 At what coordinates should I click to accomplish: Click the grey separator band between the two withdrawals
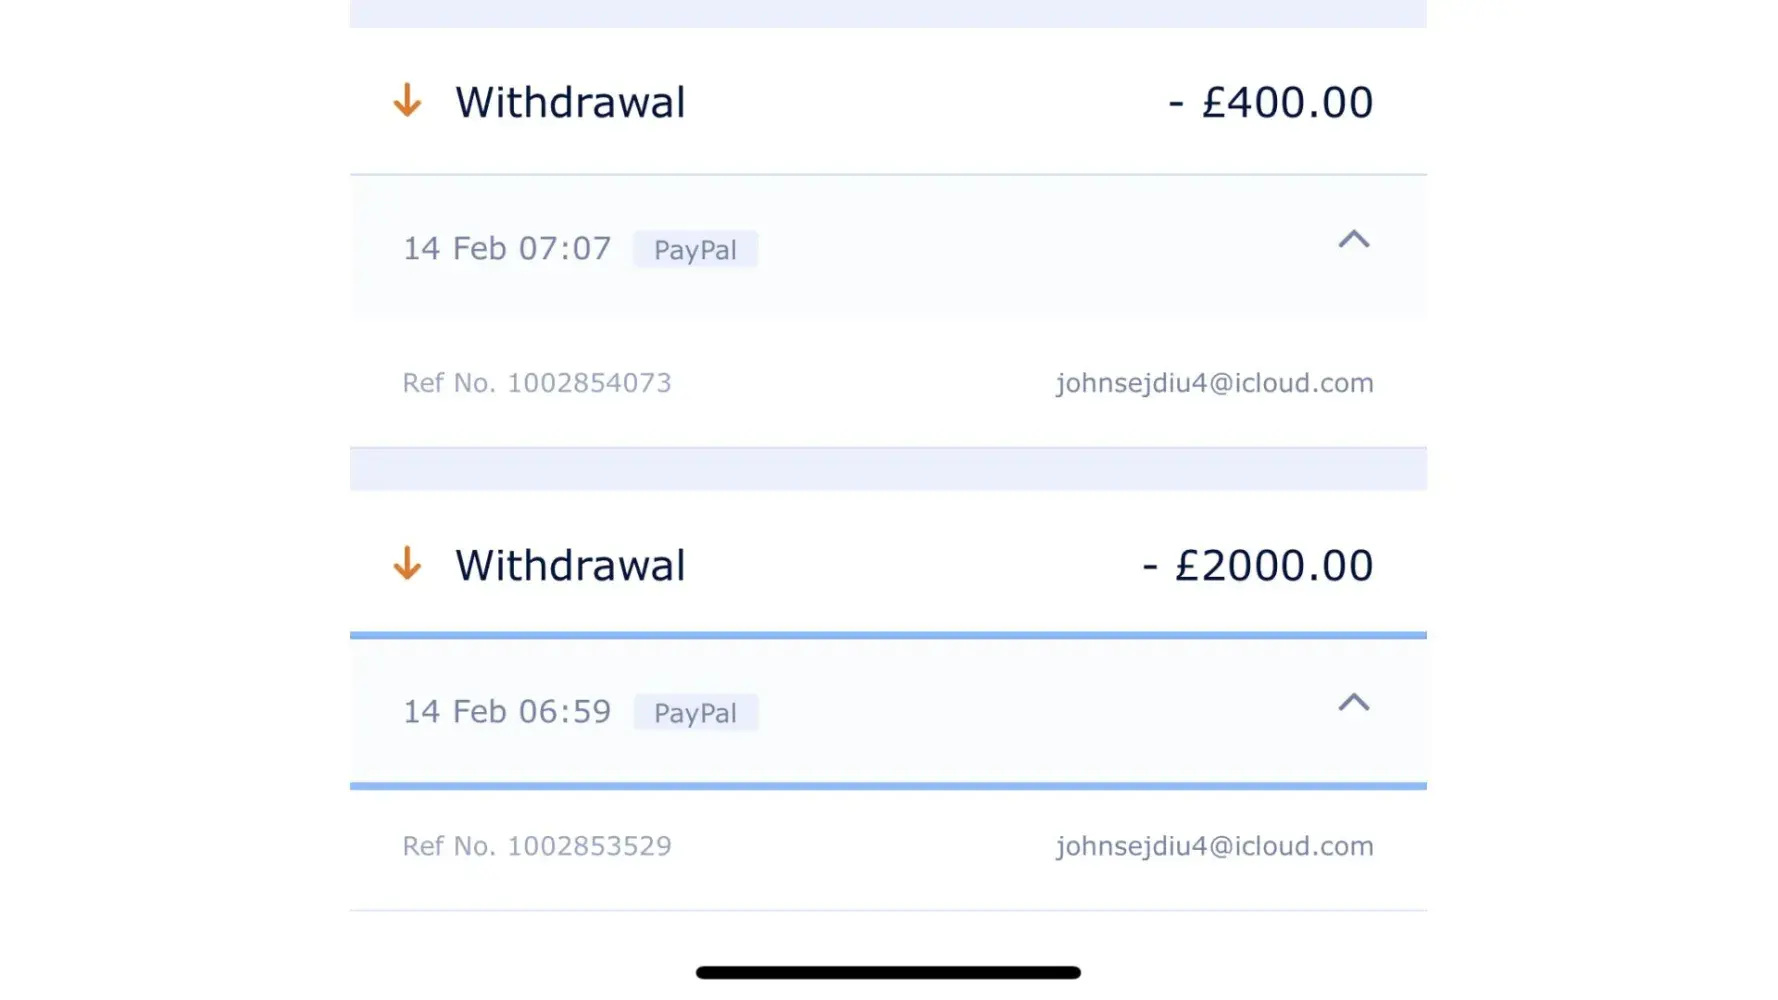[888, 469]
